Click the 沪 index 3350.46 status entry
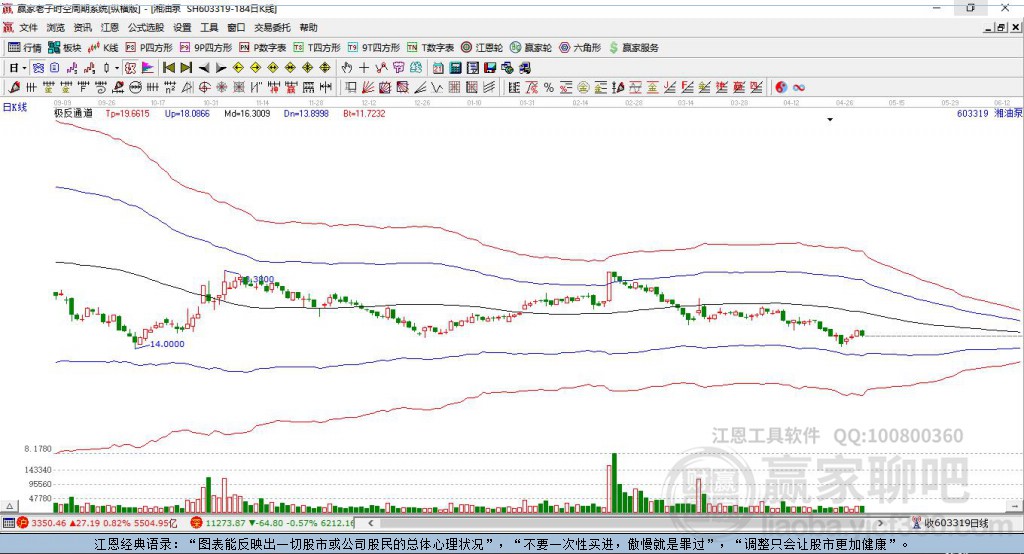Viewport: 1024px width, 554px height. 97,523
